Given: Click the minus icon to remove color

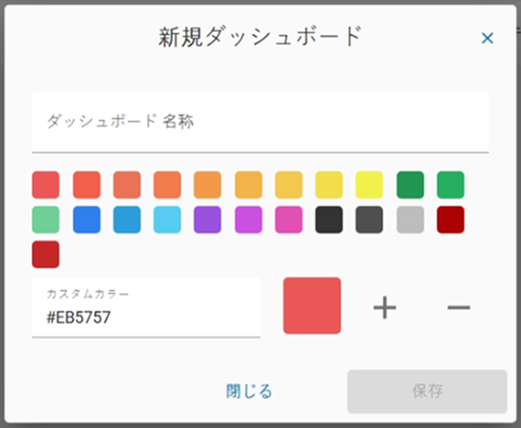Looking at the screenshot, I should (459, 307).
